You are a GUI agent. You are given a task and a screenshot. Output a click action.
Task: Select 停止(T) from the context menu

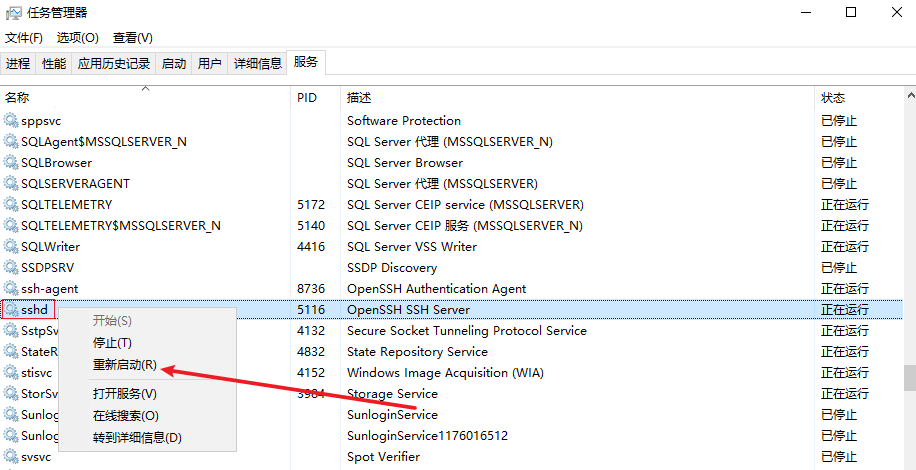coord(112,343)
